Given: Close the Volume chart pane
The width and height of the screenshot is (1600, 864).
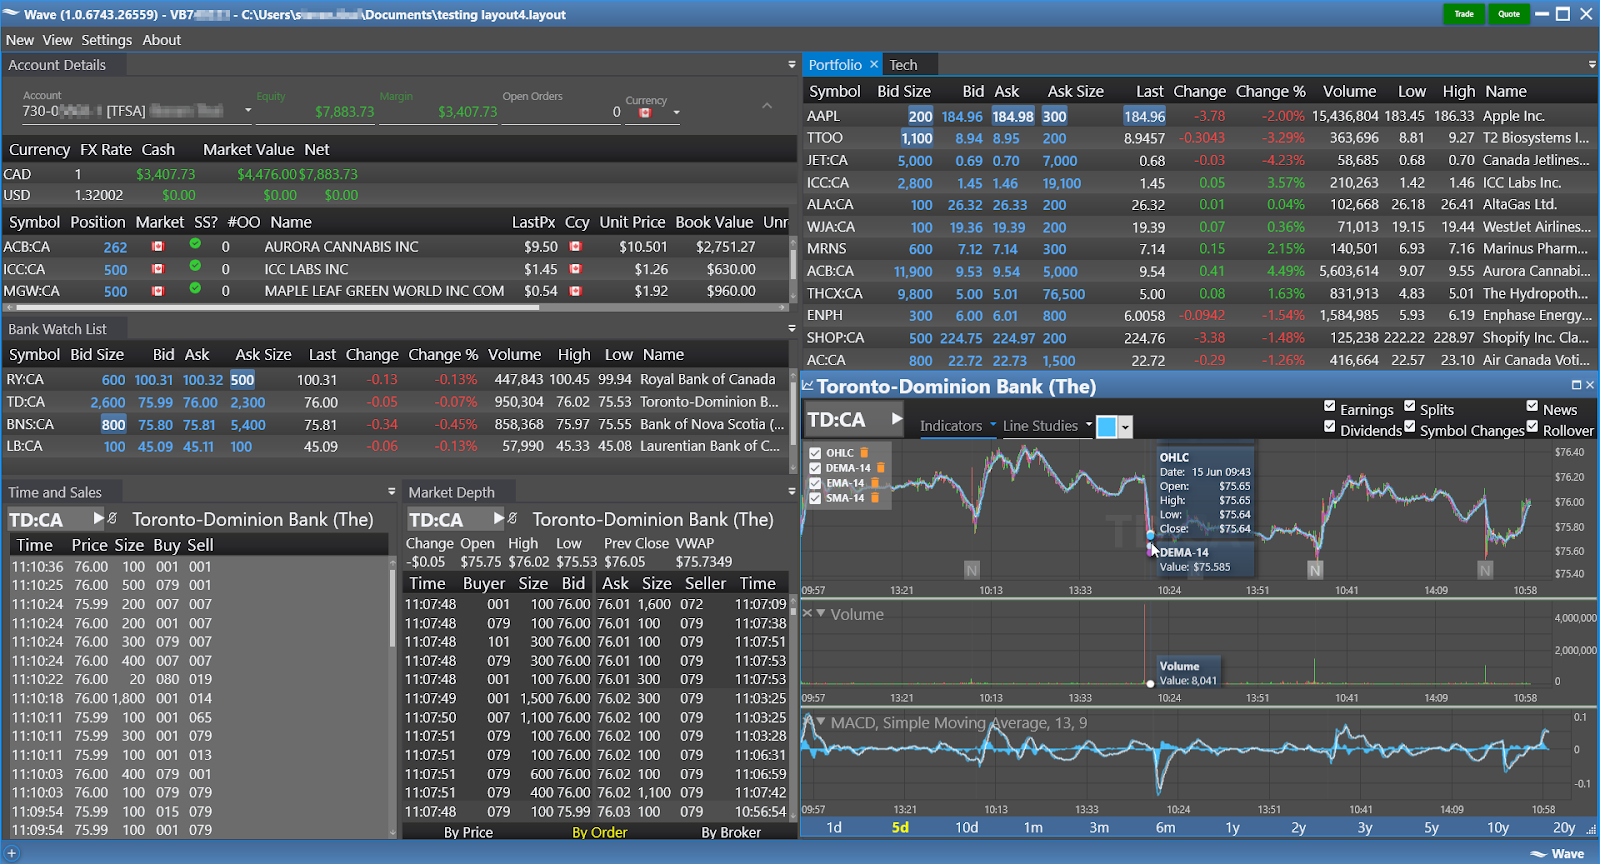Looking at the screenshot, I should coord(808,613).
